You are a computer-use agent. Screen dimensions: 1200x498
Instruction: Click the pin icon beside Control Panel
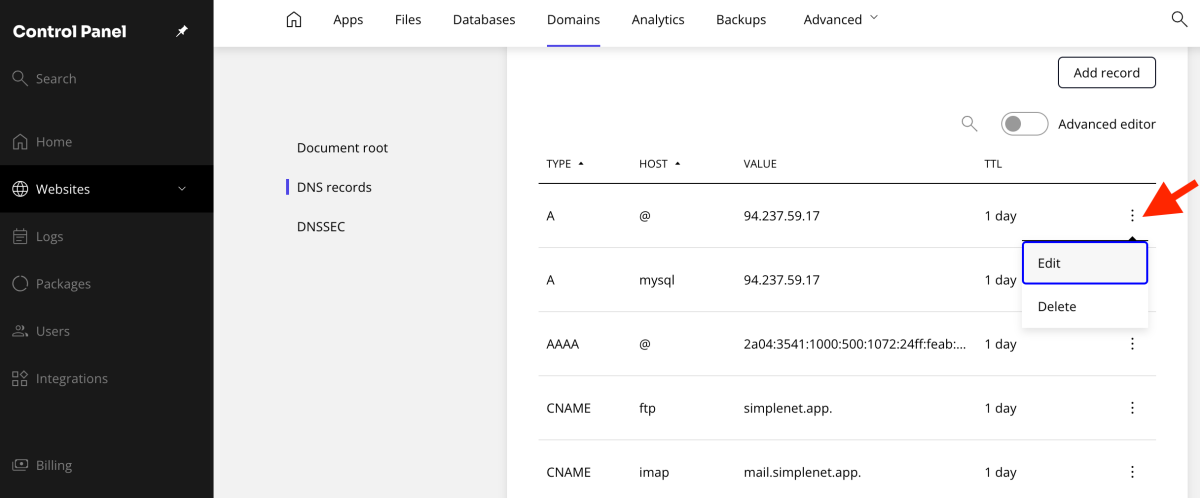[x=181, y=32]
